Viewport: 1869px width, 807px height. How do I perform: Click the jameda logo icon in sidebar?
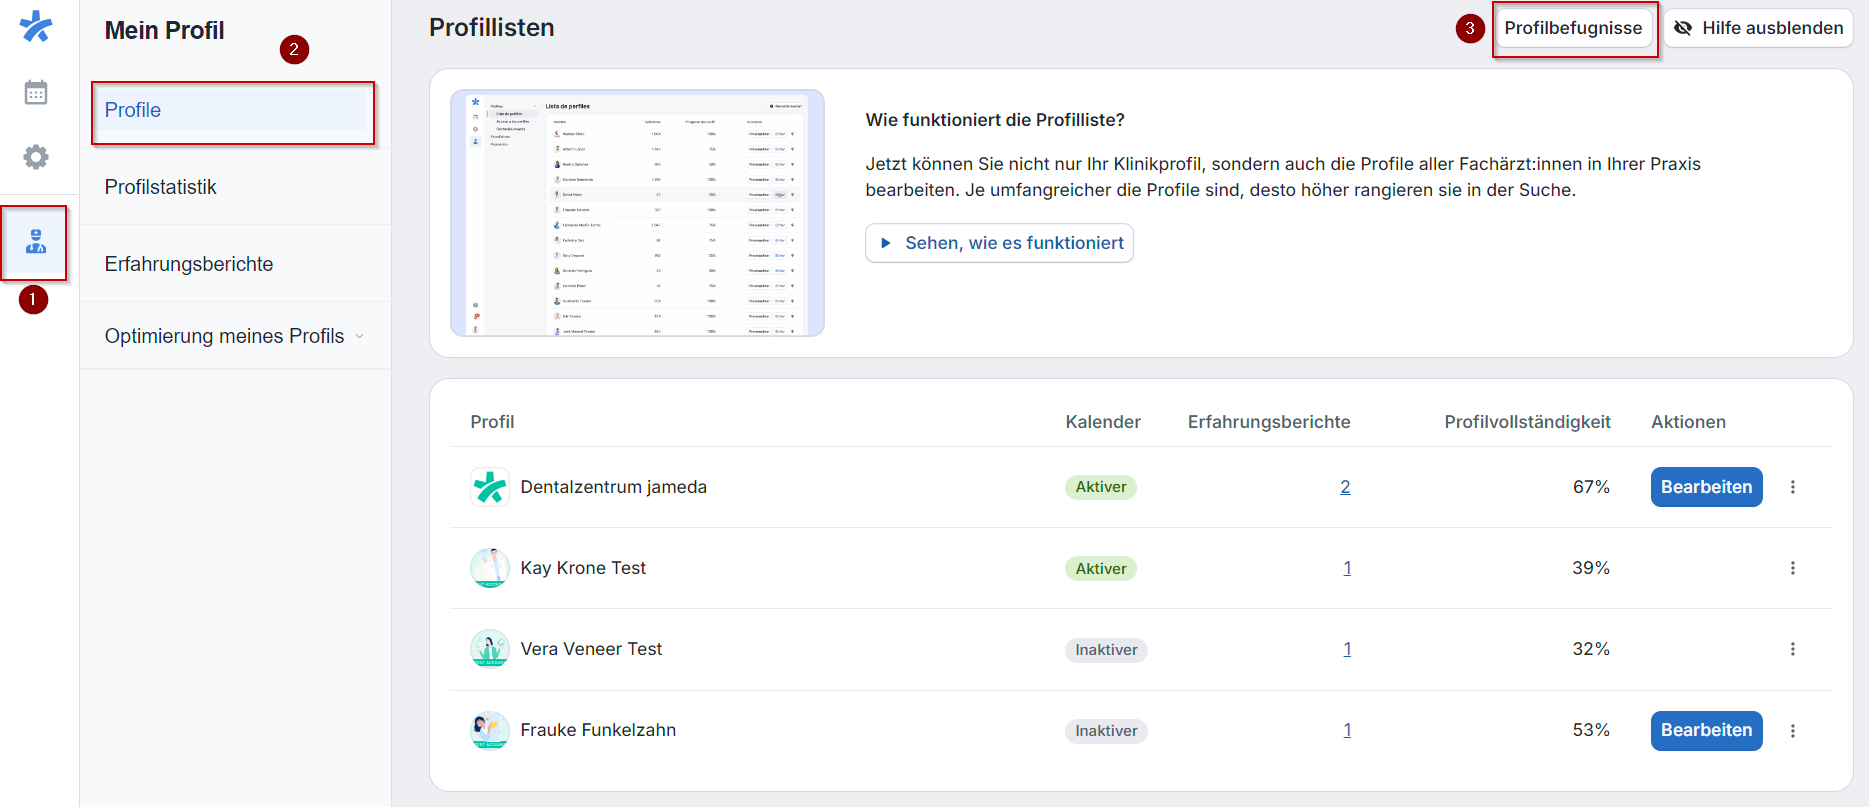[36, 26]
